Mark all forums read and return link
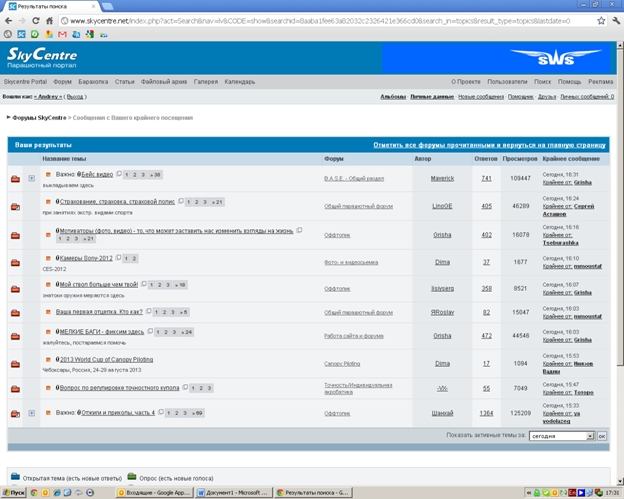This screenshot has width=624, height=499. 489,145
